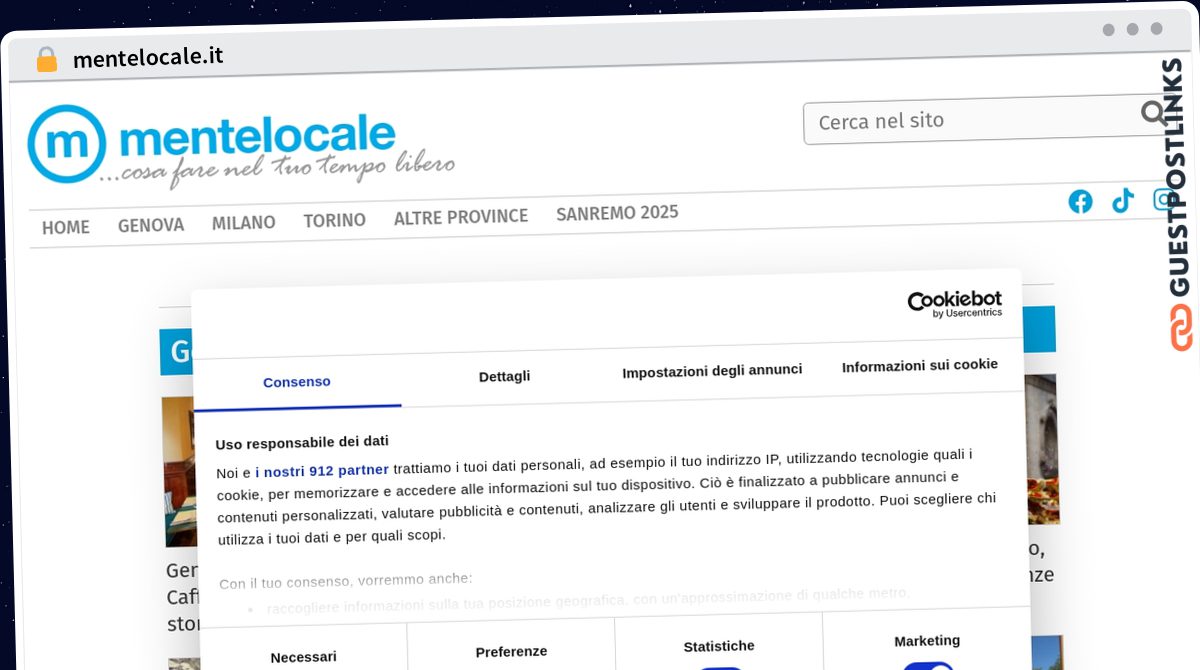This screenshot has height=670, width=1200.
Task: Open the article thumbnail left of dialog
Action: 179,472
